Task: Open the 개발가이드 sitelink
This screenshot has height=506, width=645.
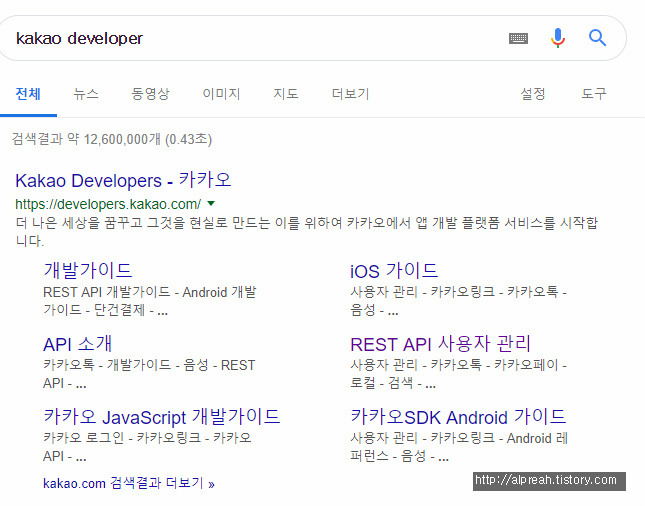Action: (x=88, y=270)
